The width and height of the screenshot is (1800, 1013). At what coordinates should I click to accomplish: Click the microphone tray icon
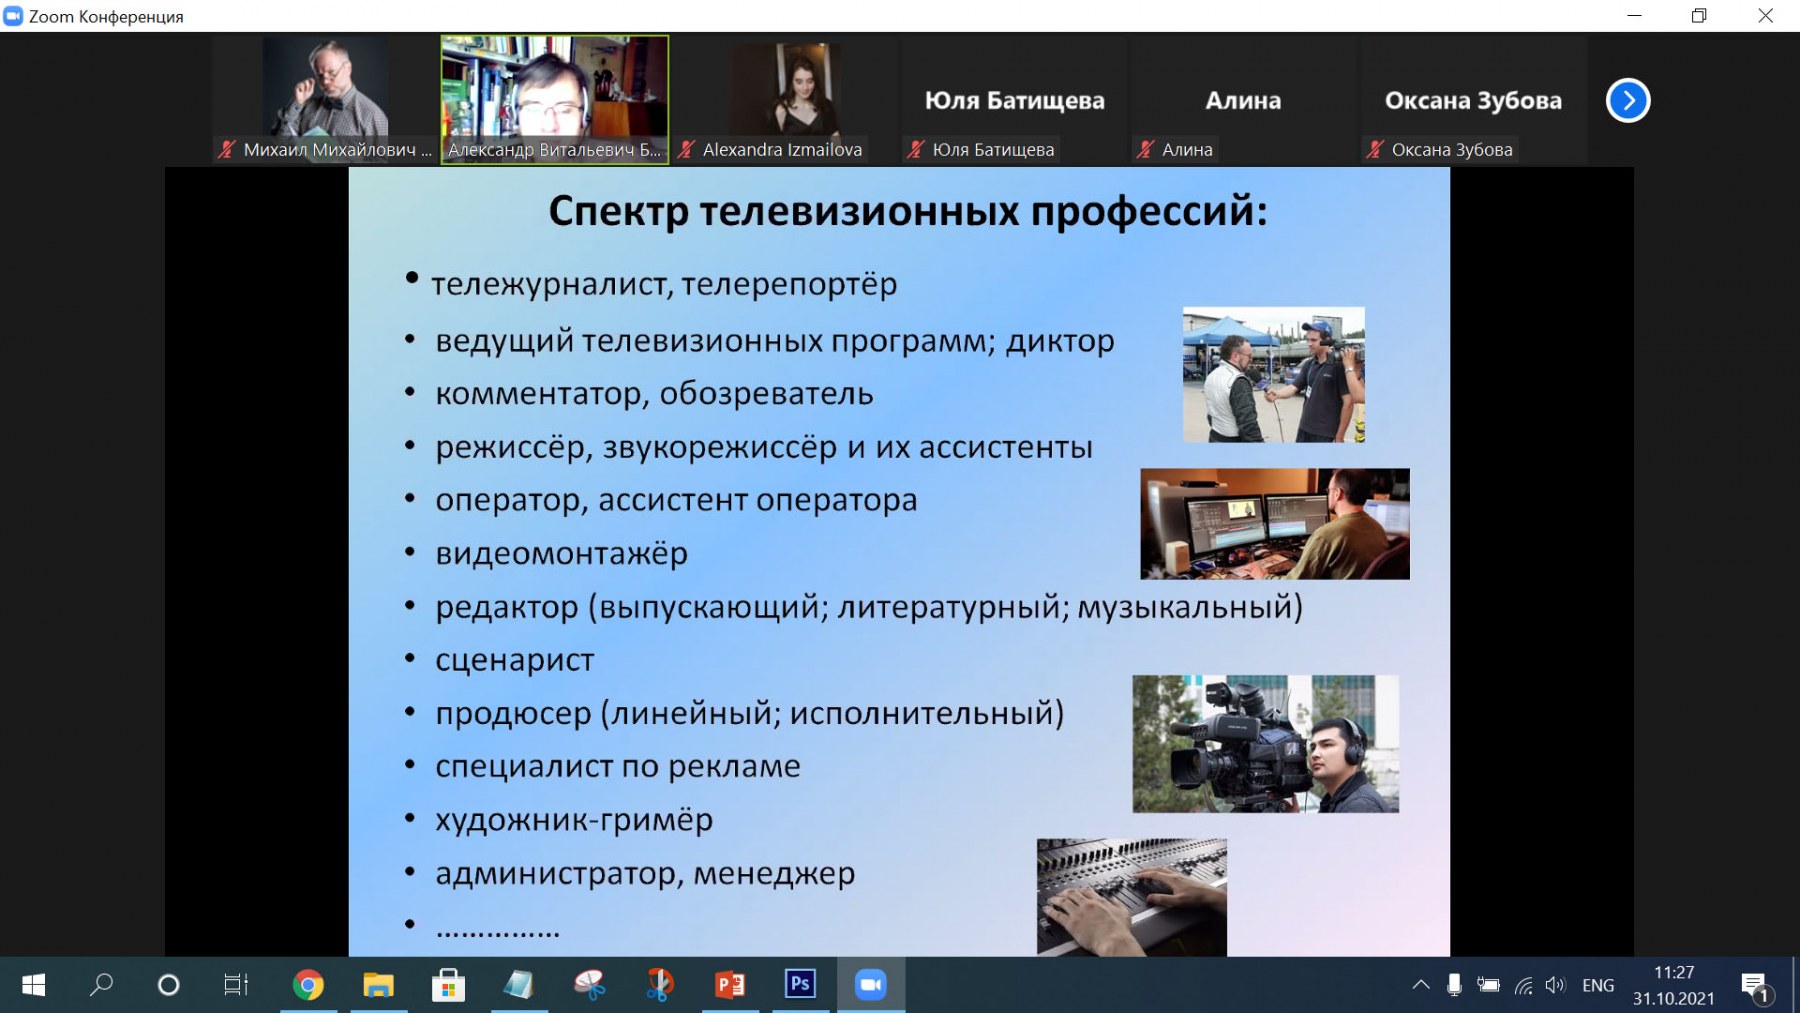(1454, 985)
